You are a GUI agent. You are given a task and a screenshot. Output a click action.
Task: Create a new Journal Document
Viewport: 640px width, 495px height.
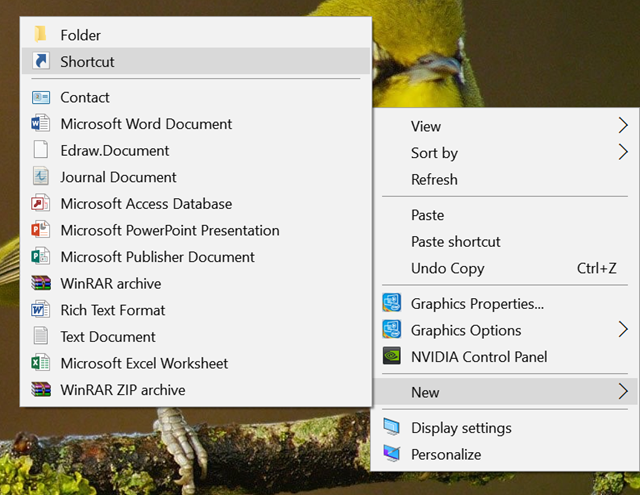196,176
